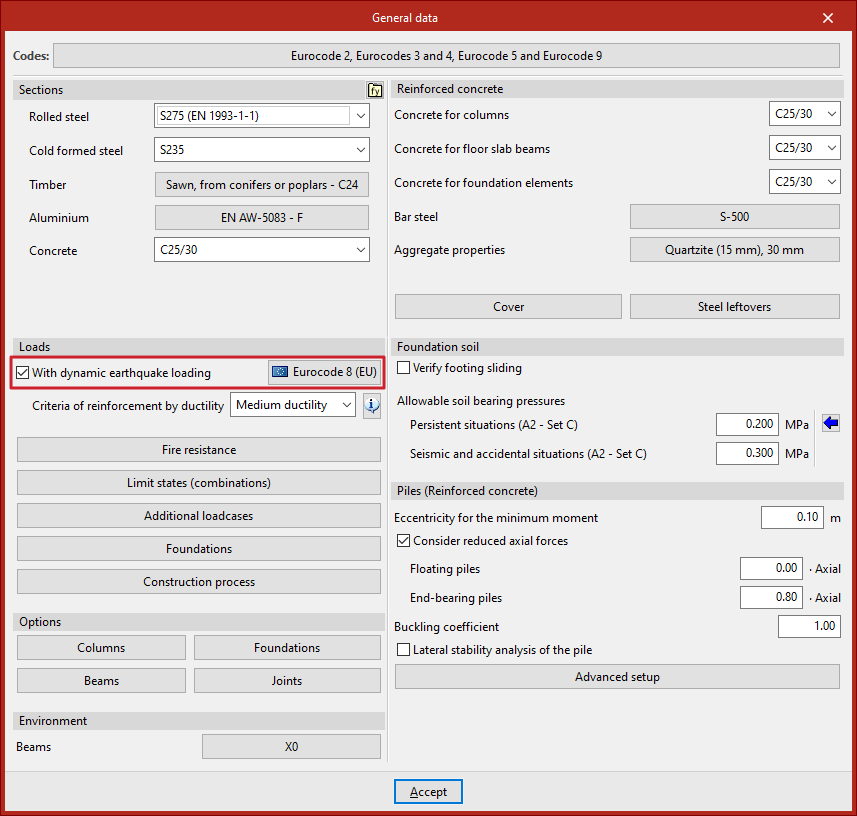Screen dimensions: 857x816
Task: Open the Joints options button
Action: coord(287,680)
